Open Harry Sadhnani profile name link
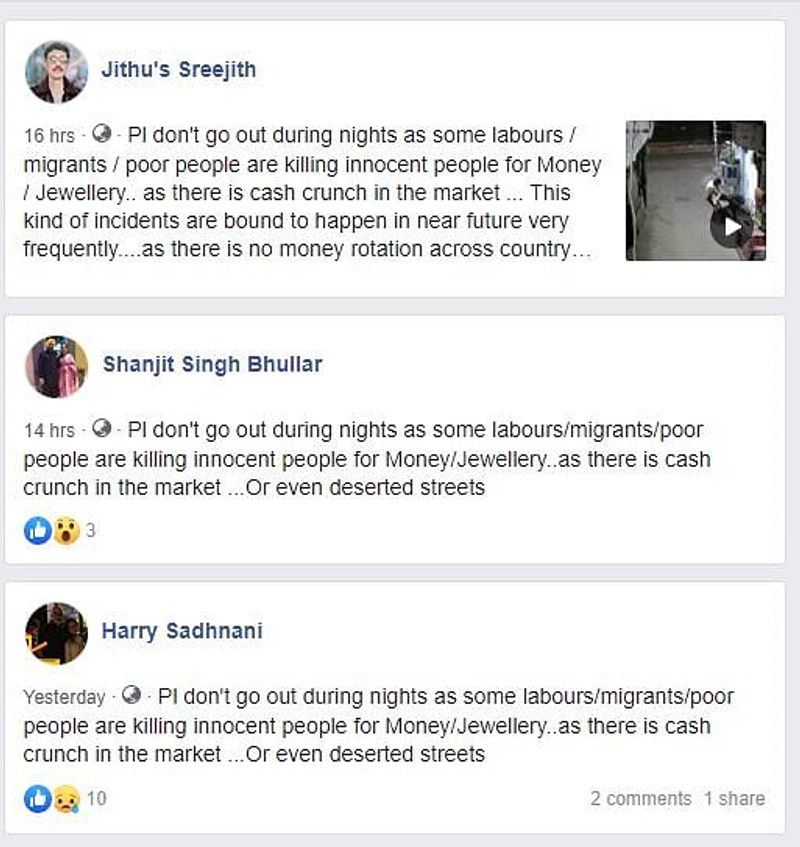 click(182, 631)
